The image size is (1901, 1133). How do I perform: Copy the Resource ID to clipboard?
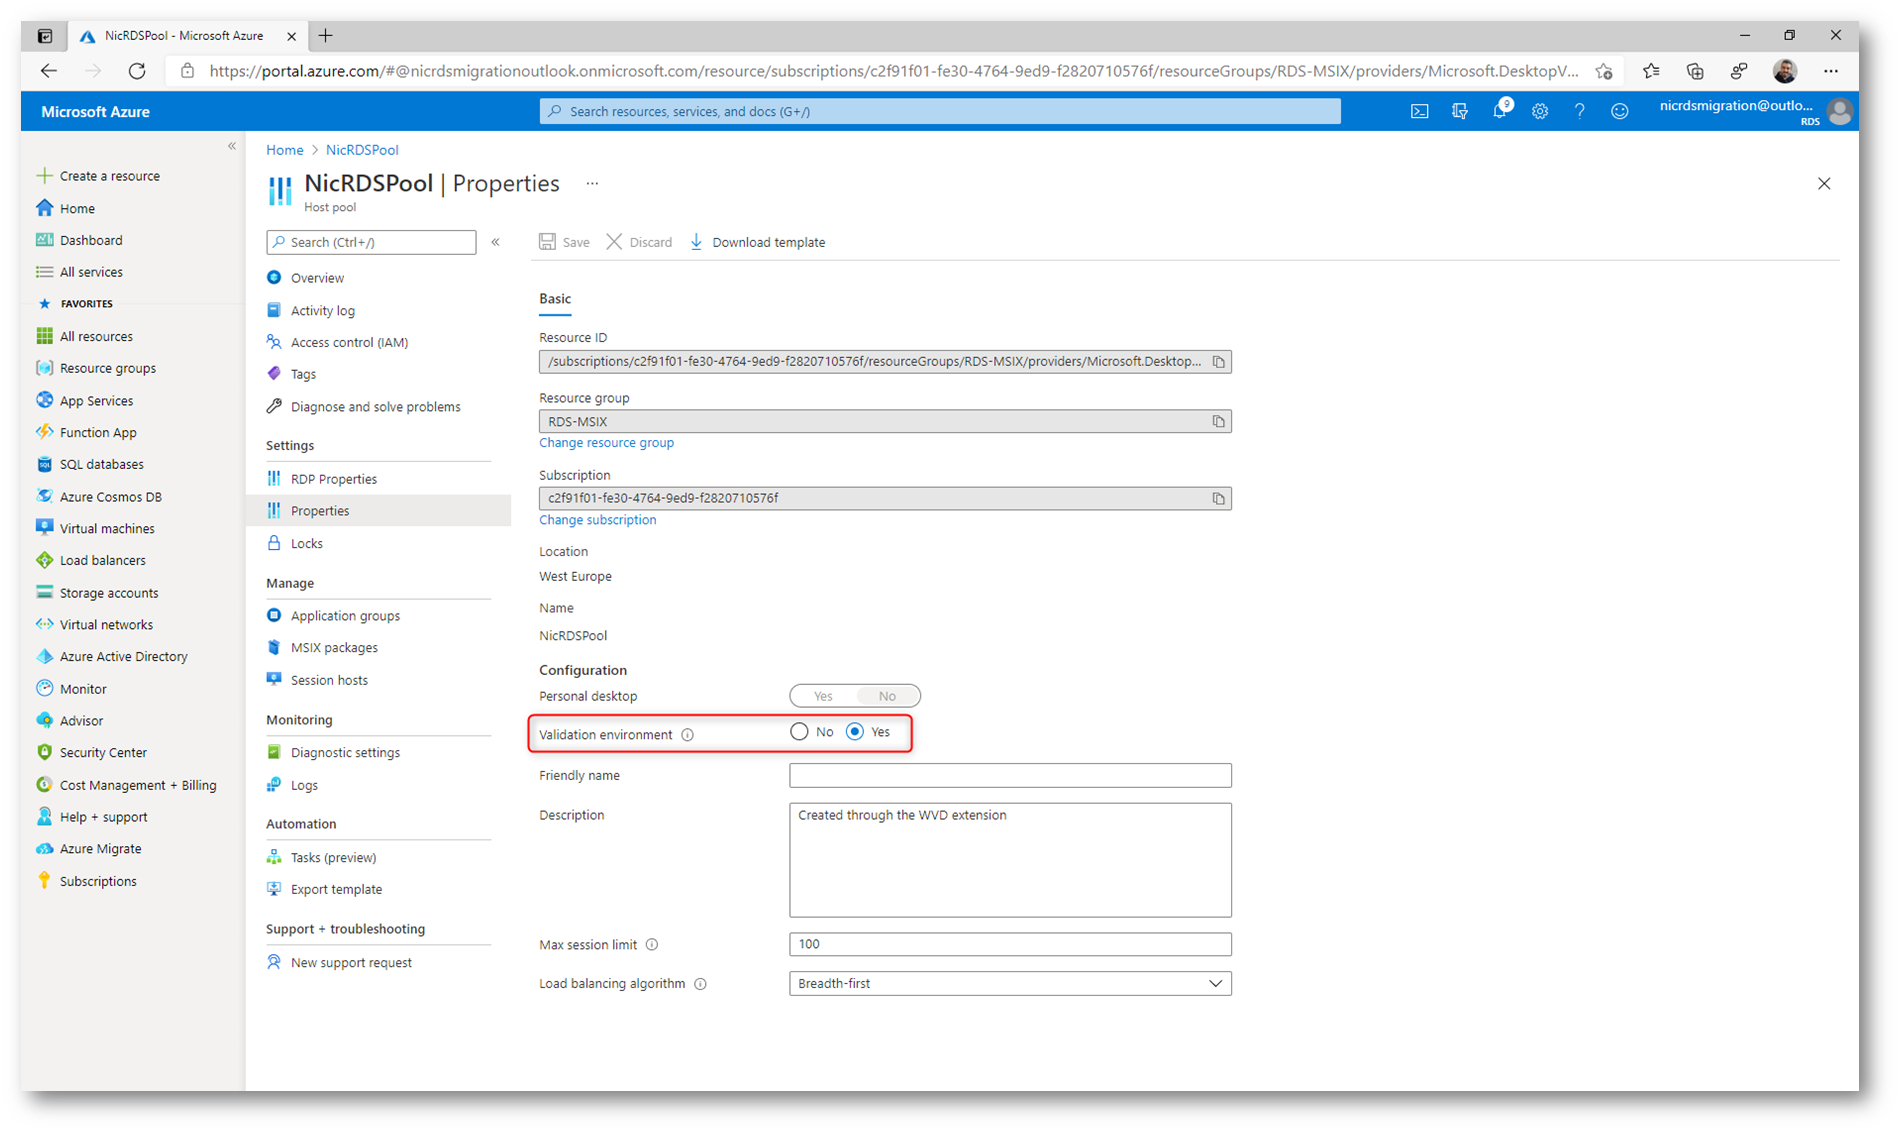tap(1218, 362)
